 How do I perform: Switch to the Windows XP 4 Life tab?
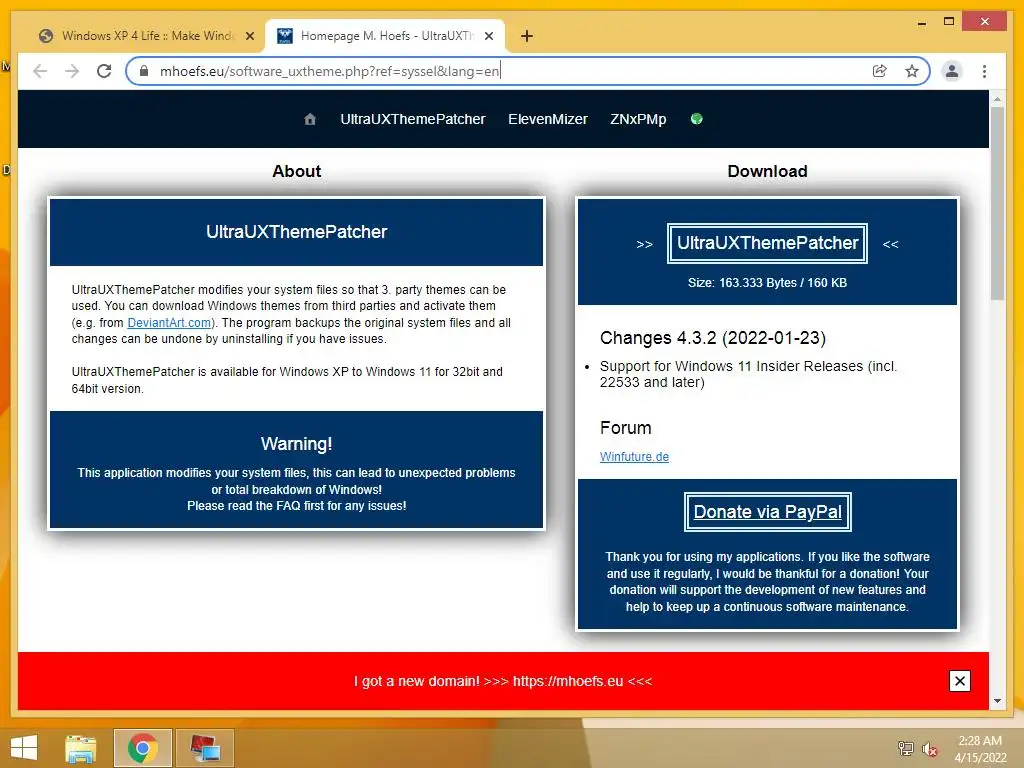(x=148, y=36)
